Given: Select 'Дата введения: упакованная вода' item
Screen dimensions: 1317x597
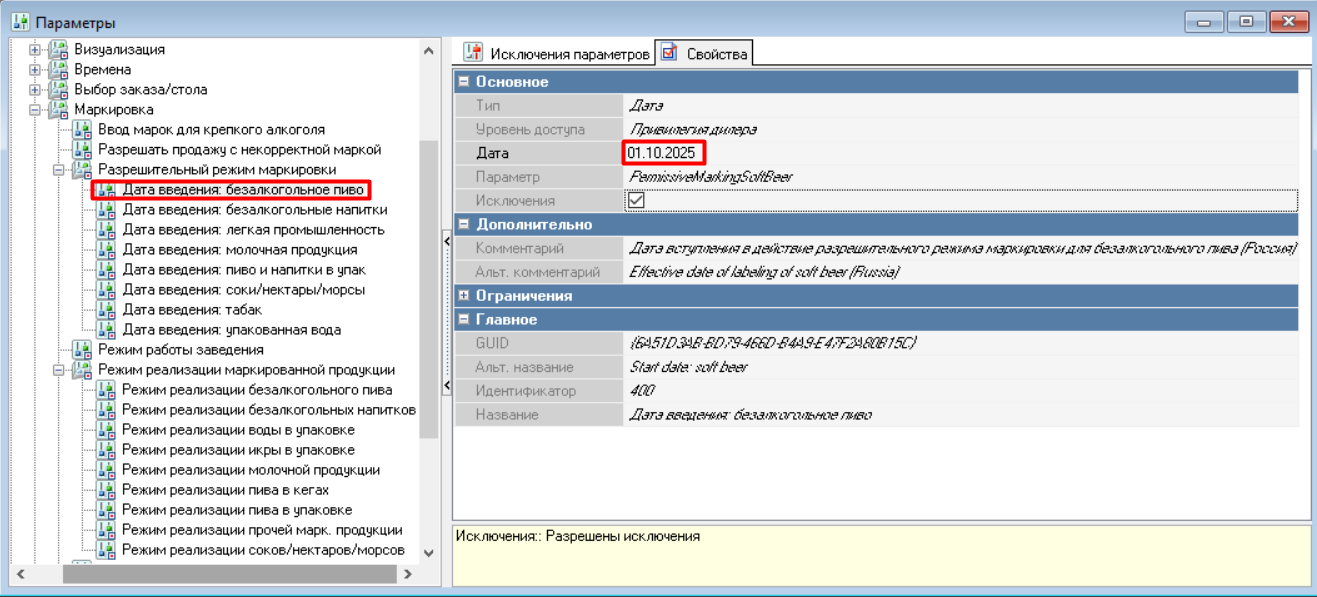Looking at the screenshot, I should 231,330.
